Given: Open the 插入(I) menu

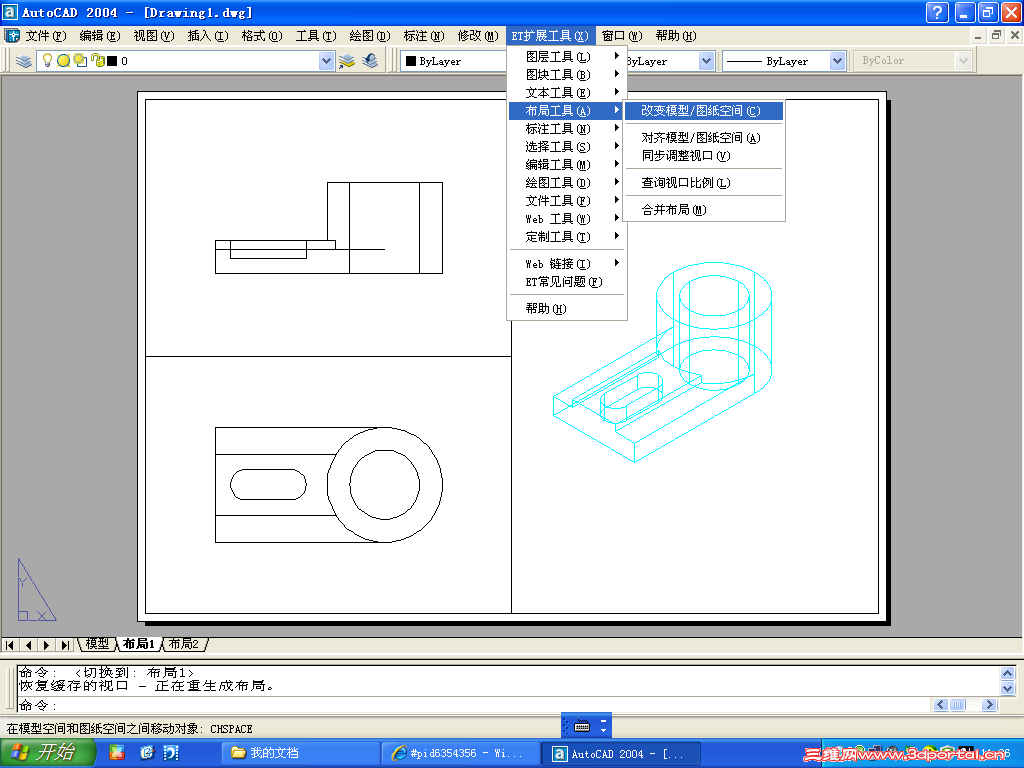Looking at the screenshot, I should (208, 36).
